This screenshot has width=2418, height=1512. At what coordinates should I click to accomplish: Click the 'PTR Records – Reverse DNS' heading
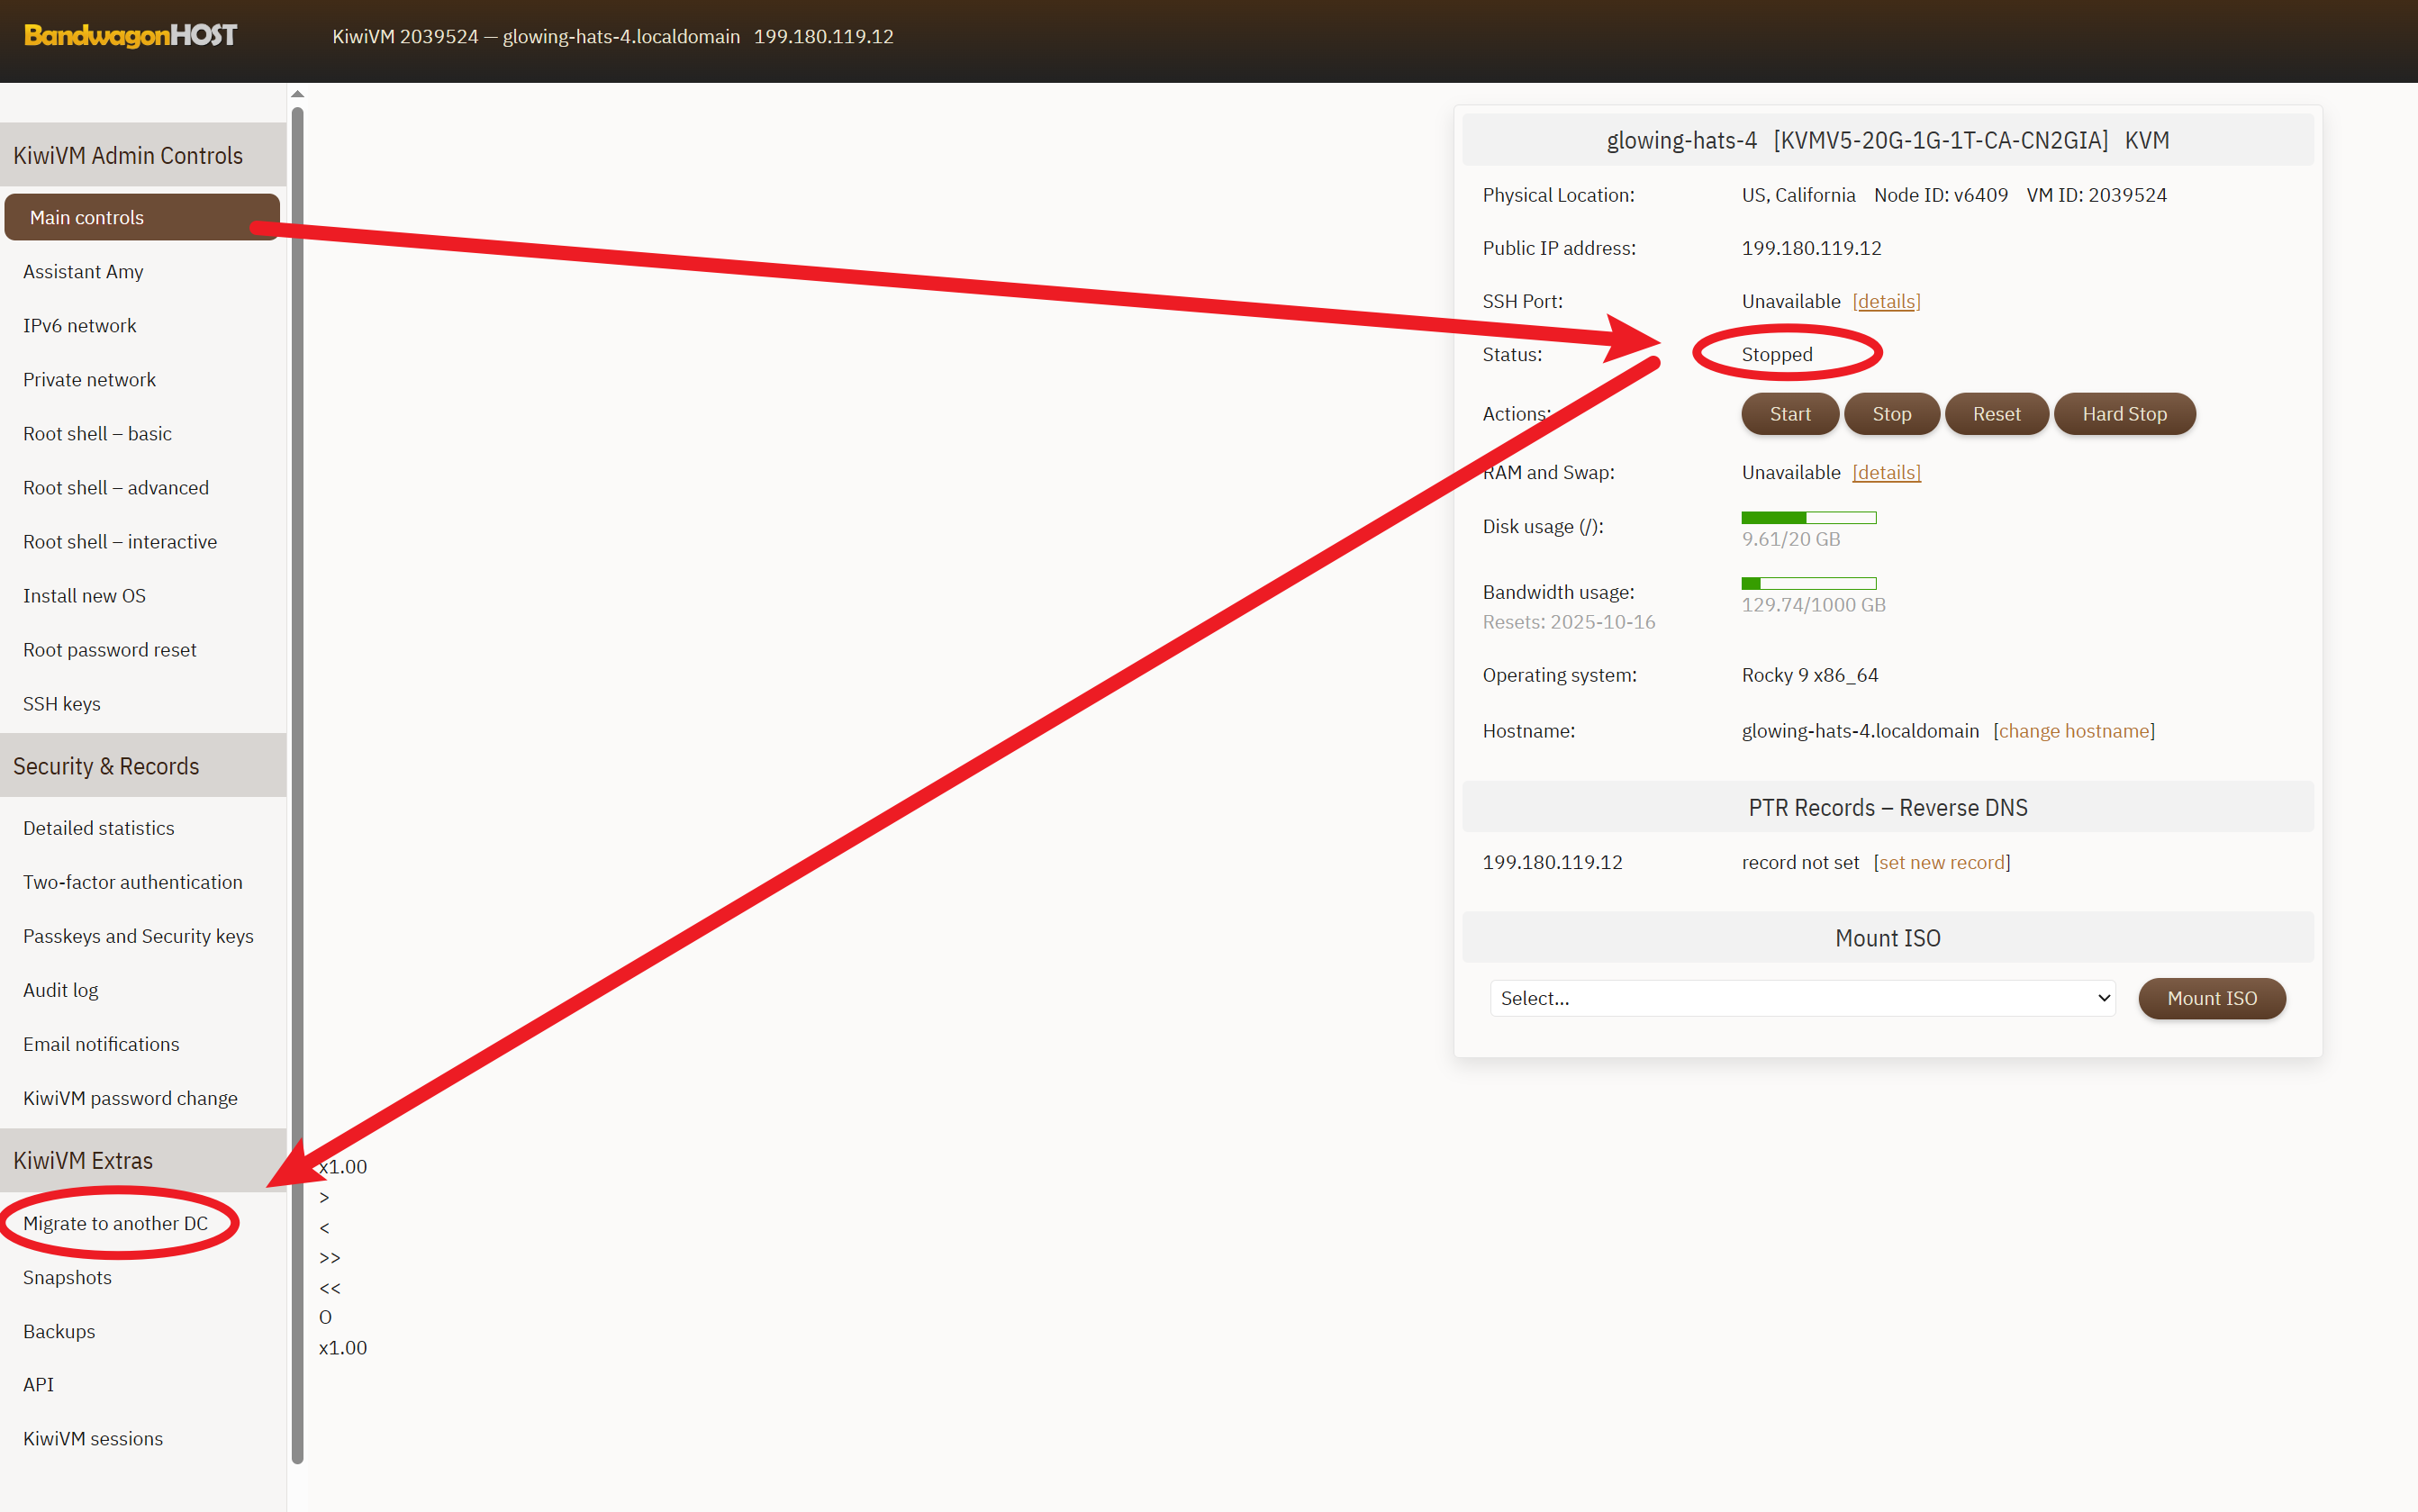(x=1887, y=807)
